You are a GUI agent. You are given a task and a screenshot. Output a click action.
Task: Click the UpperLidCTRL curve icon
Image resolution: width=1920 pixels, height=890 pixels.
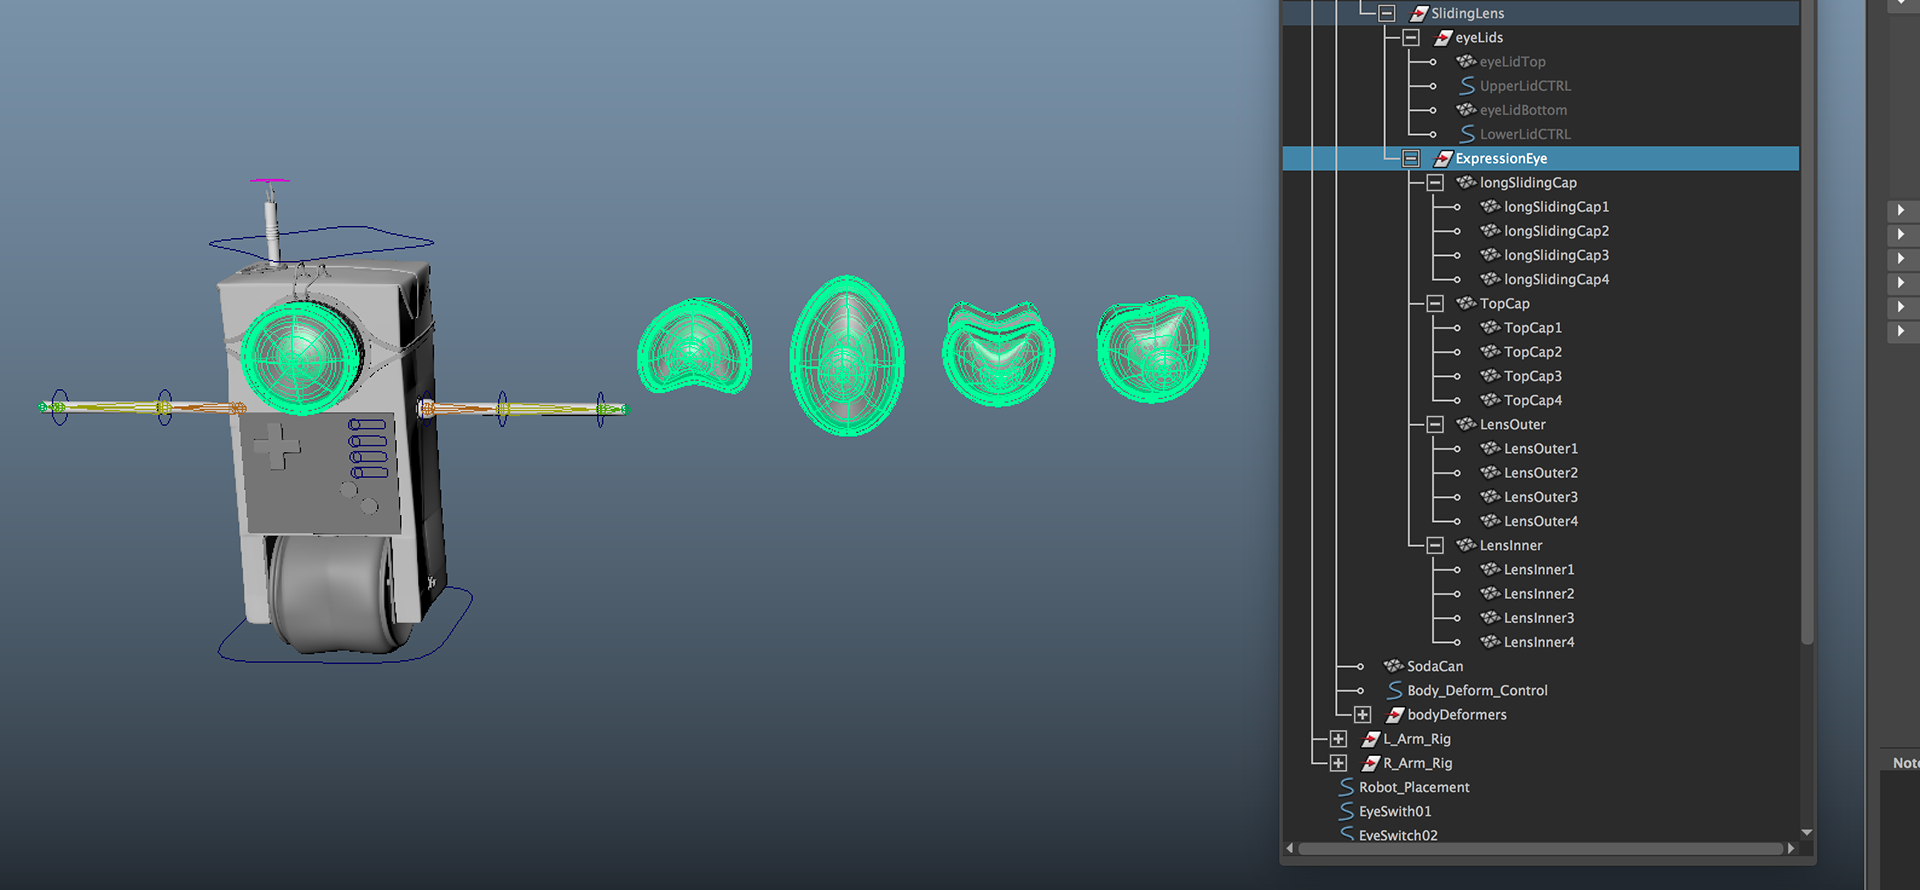pos(1467,86)
